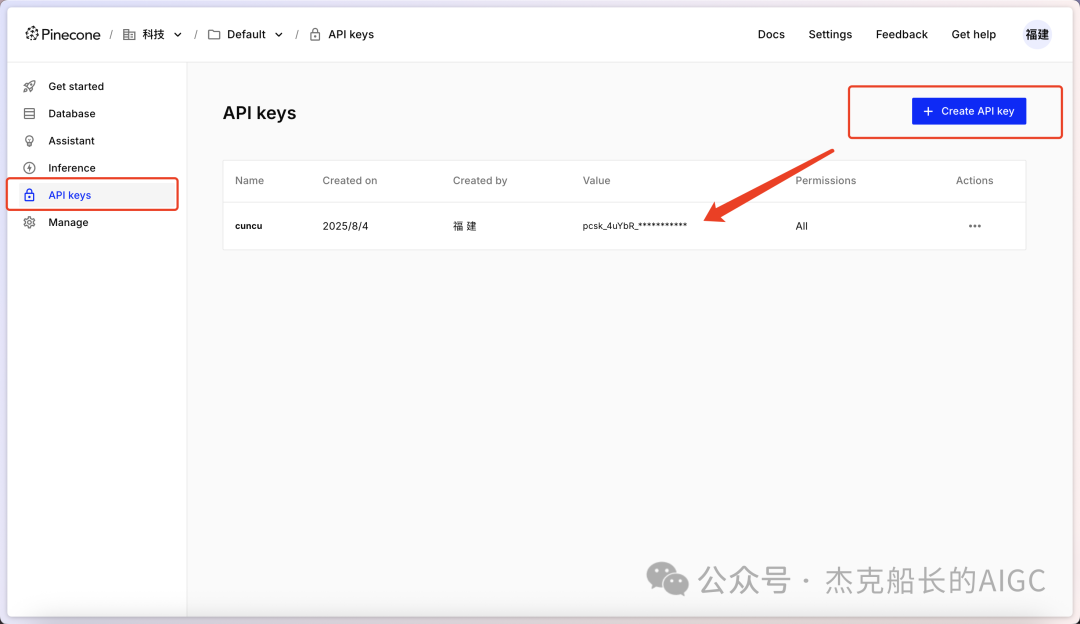Click the organization building icon in breadcrumb
This screenshot has height=624, width=1080.
click(x=129, y=34)
